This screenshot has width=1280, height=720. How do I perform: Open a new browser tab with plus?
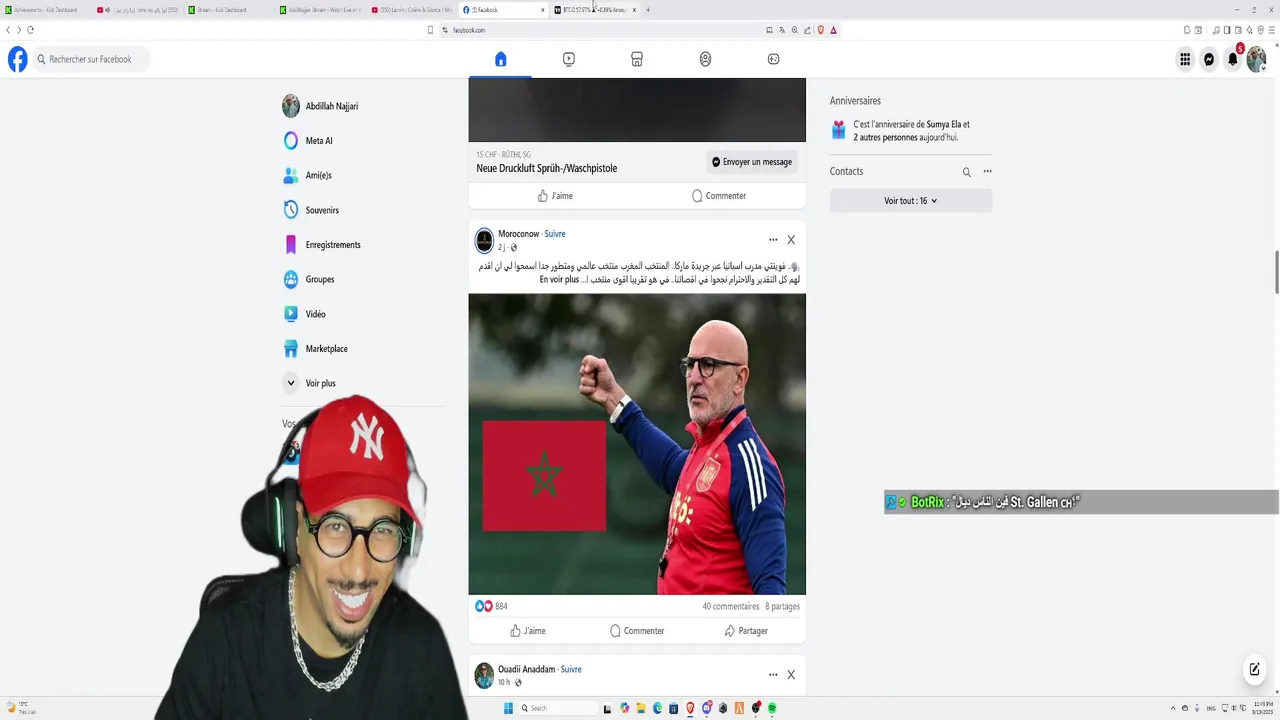point(648,10)
